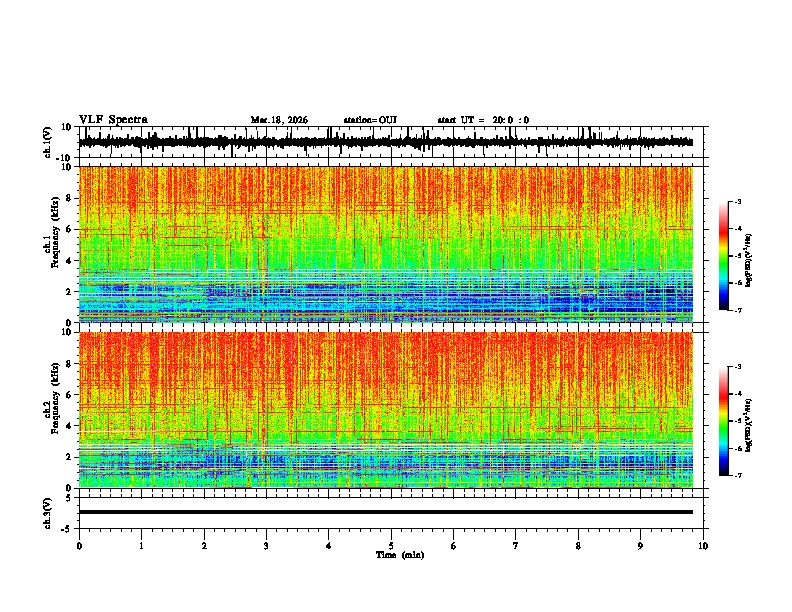Click the ch.1 spectrogram color scale bar
792x612 pixels.
(724, 256)
